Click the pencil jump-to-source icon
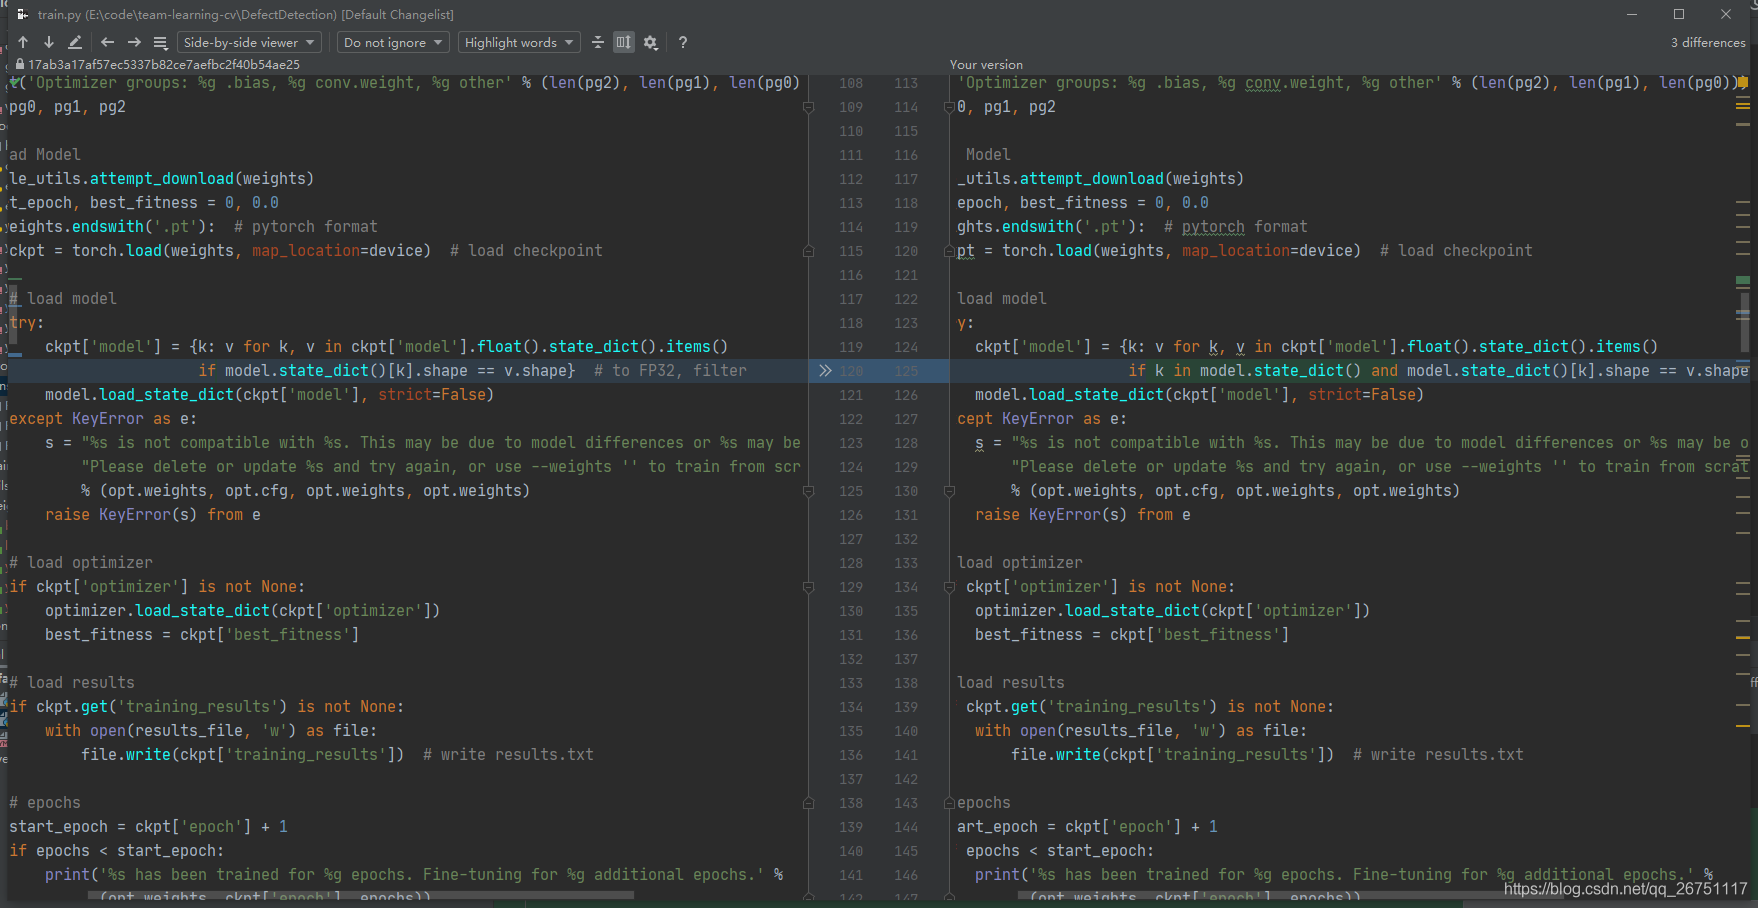This screenshot has width=1758, height=908. [x=75, y=42]
